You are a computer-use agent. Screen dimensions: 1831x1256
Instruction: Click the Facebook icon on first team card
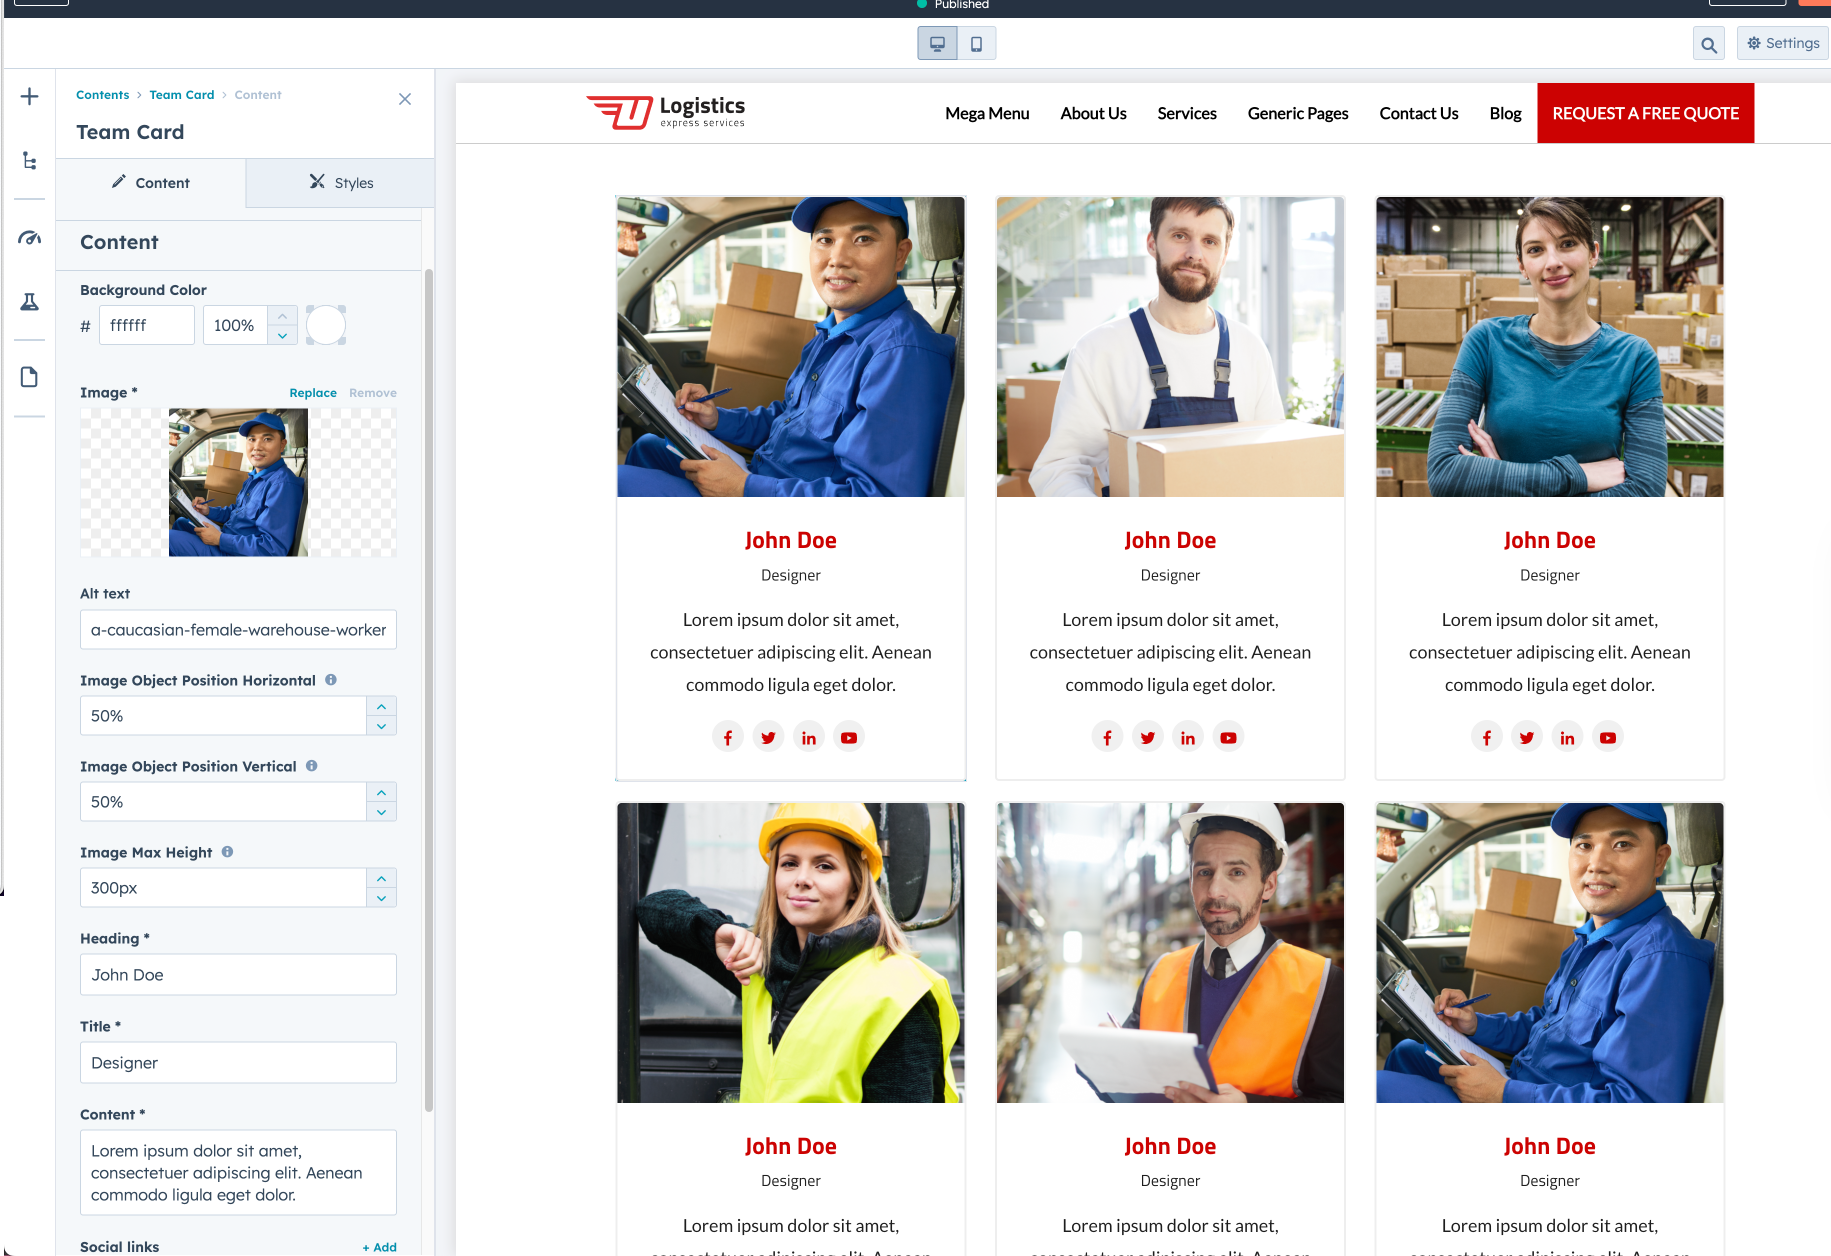728,738
